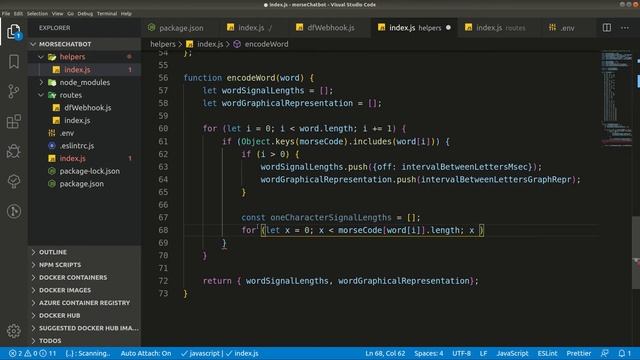Collapse the helpers folder

[x=84, y=57]
